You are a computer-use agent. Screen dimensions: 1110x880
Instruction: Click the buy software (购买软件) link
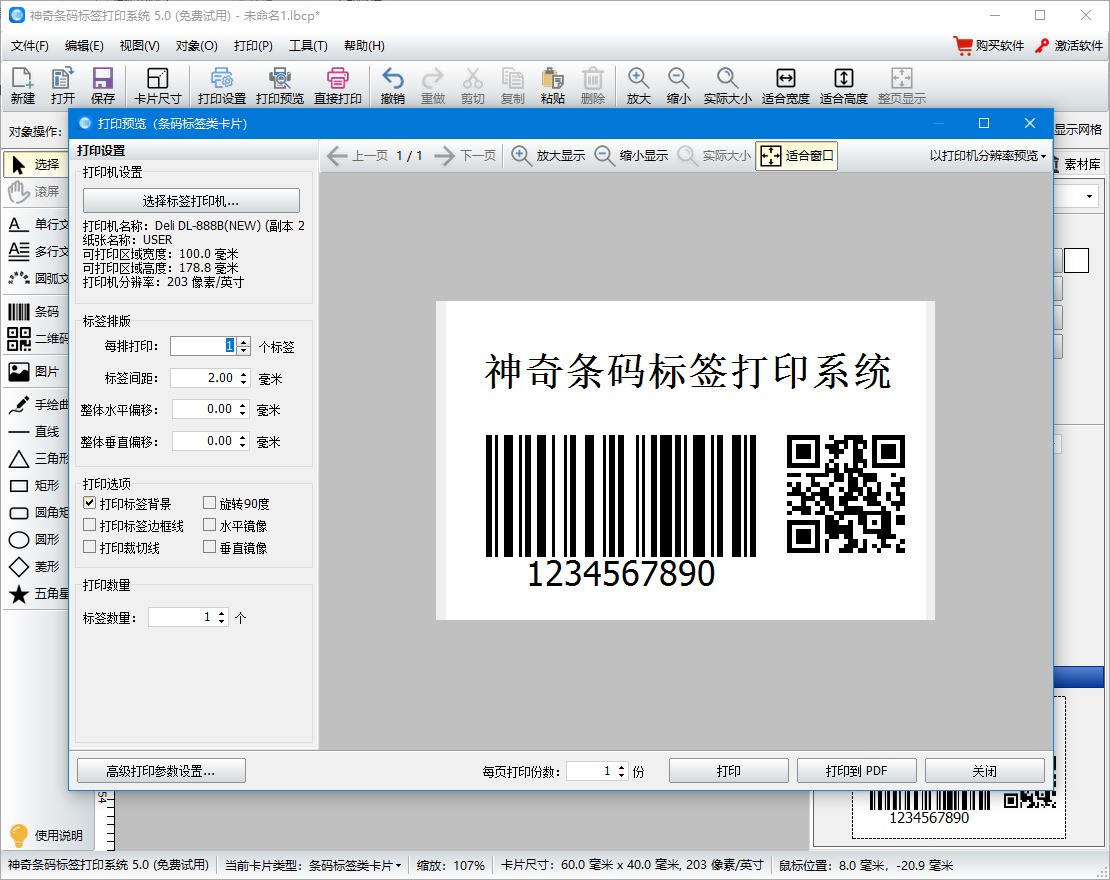tap(989, 45)
